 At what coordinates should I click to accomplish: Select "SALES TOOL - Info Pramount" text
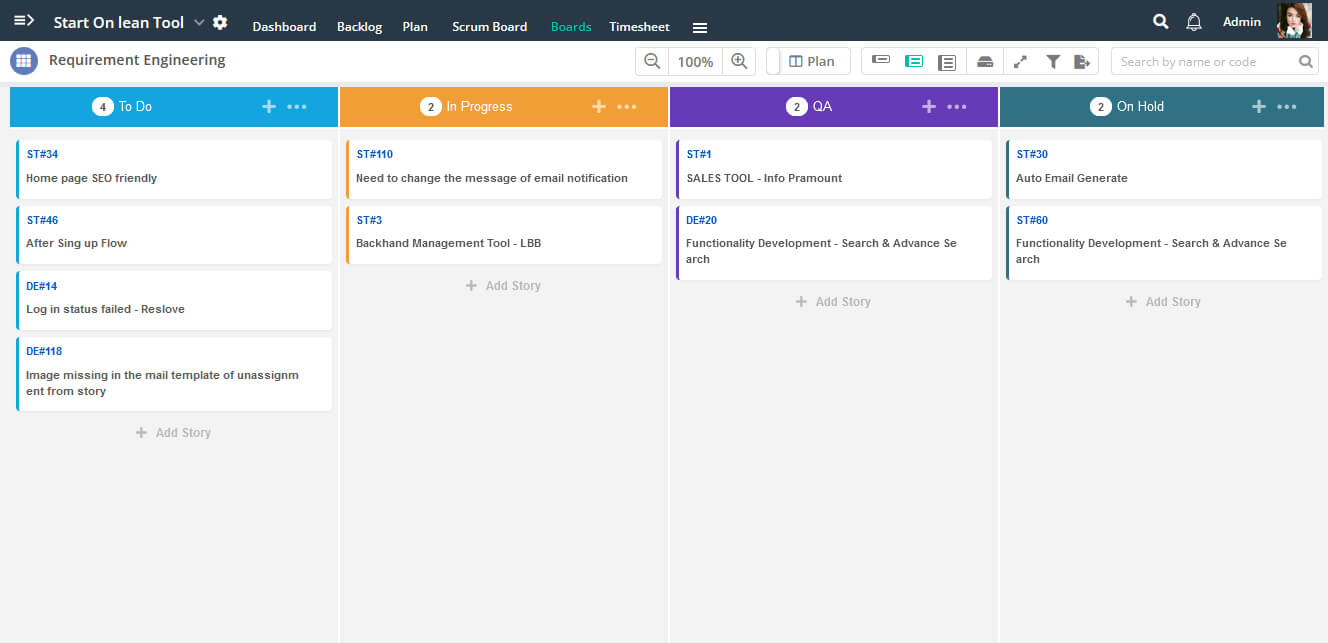click(x=765, y=178)
